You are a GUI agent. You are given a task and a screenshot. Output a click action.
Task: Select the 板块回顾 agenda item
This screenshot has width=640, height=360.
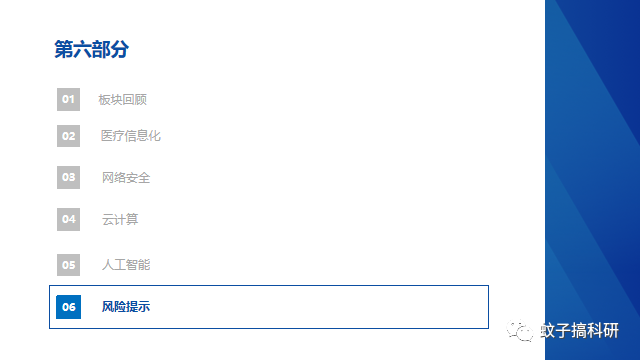coord(122,100)
